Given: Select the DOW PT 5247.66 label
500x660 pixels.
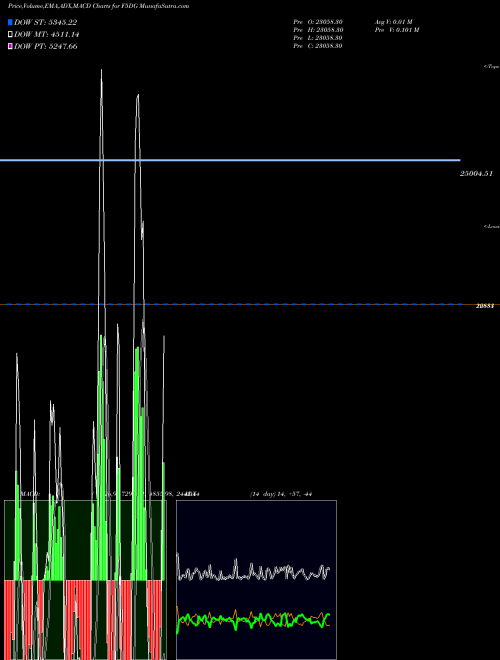Looking at the screenshot, I should (45, 46).
